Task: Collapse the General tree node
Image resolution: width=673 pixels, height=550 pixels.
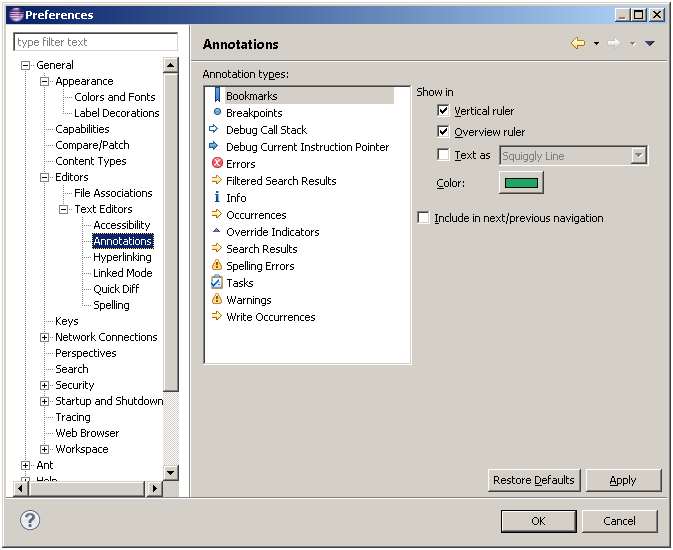Action: 25,65
